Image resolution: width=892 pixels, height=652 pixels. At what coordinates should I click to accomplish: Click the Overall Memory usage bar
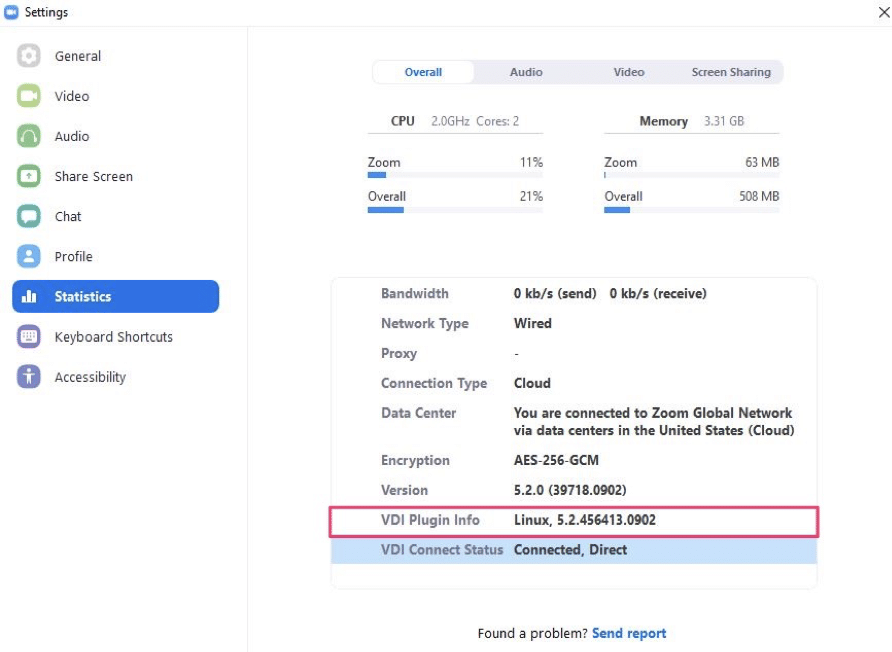pos(691,210)
